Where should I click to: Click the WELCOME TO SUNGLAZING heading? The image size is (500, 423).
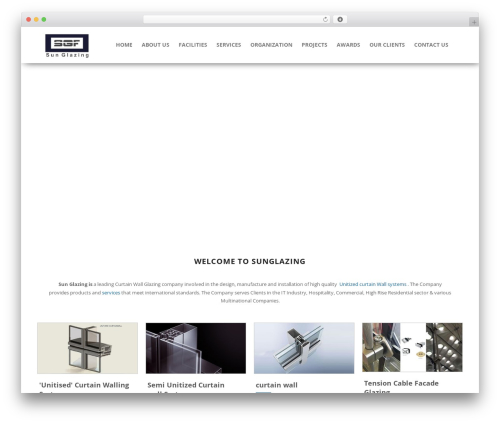[250, 262]
